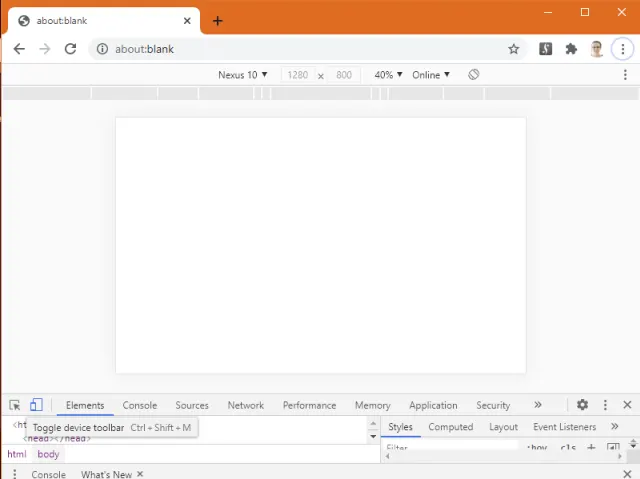The image size is (640, 479).
Task: Select the body breadcrumb element
Action: 49,454
